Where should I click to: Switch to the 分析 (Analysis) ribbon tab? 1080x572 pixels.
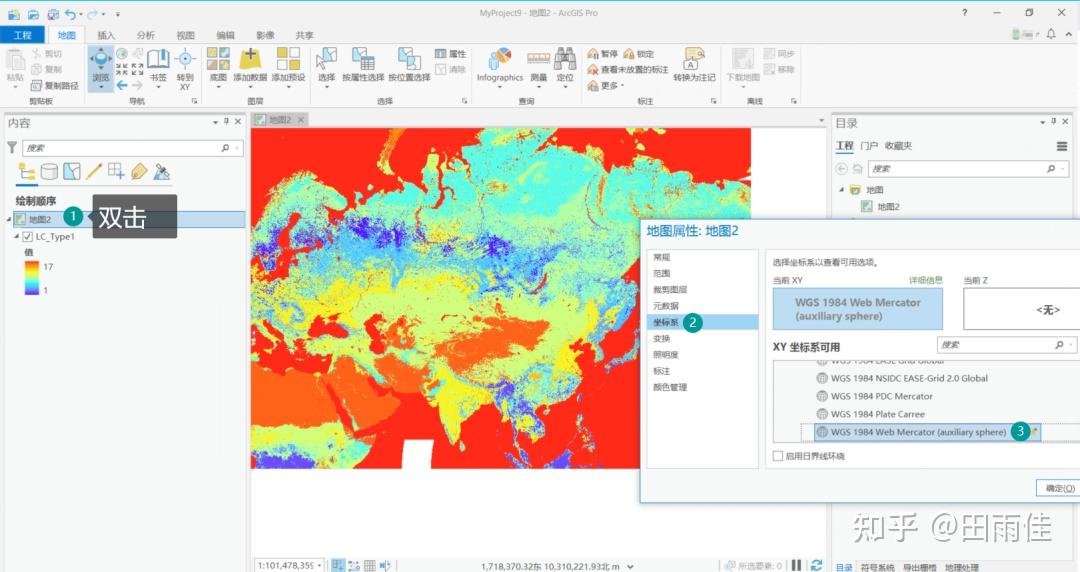(x=145, y=35)
